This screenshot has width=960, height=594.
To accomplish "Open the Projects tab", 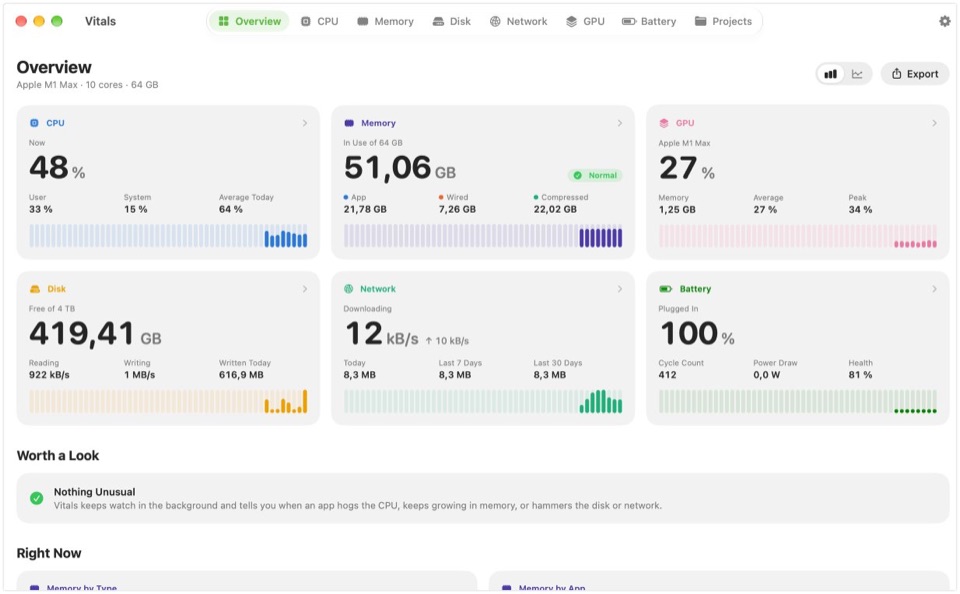I will coord(723,21).
